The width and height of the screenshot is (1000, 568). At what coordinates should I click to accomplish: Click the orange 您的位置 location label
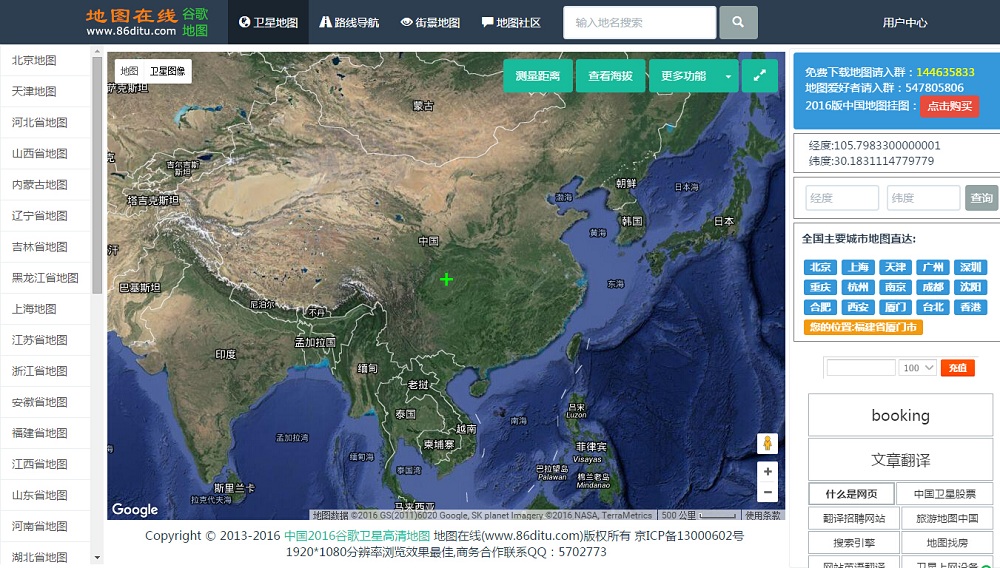[x=863, y=327]
